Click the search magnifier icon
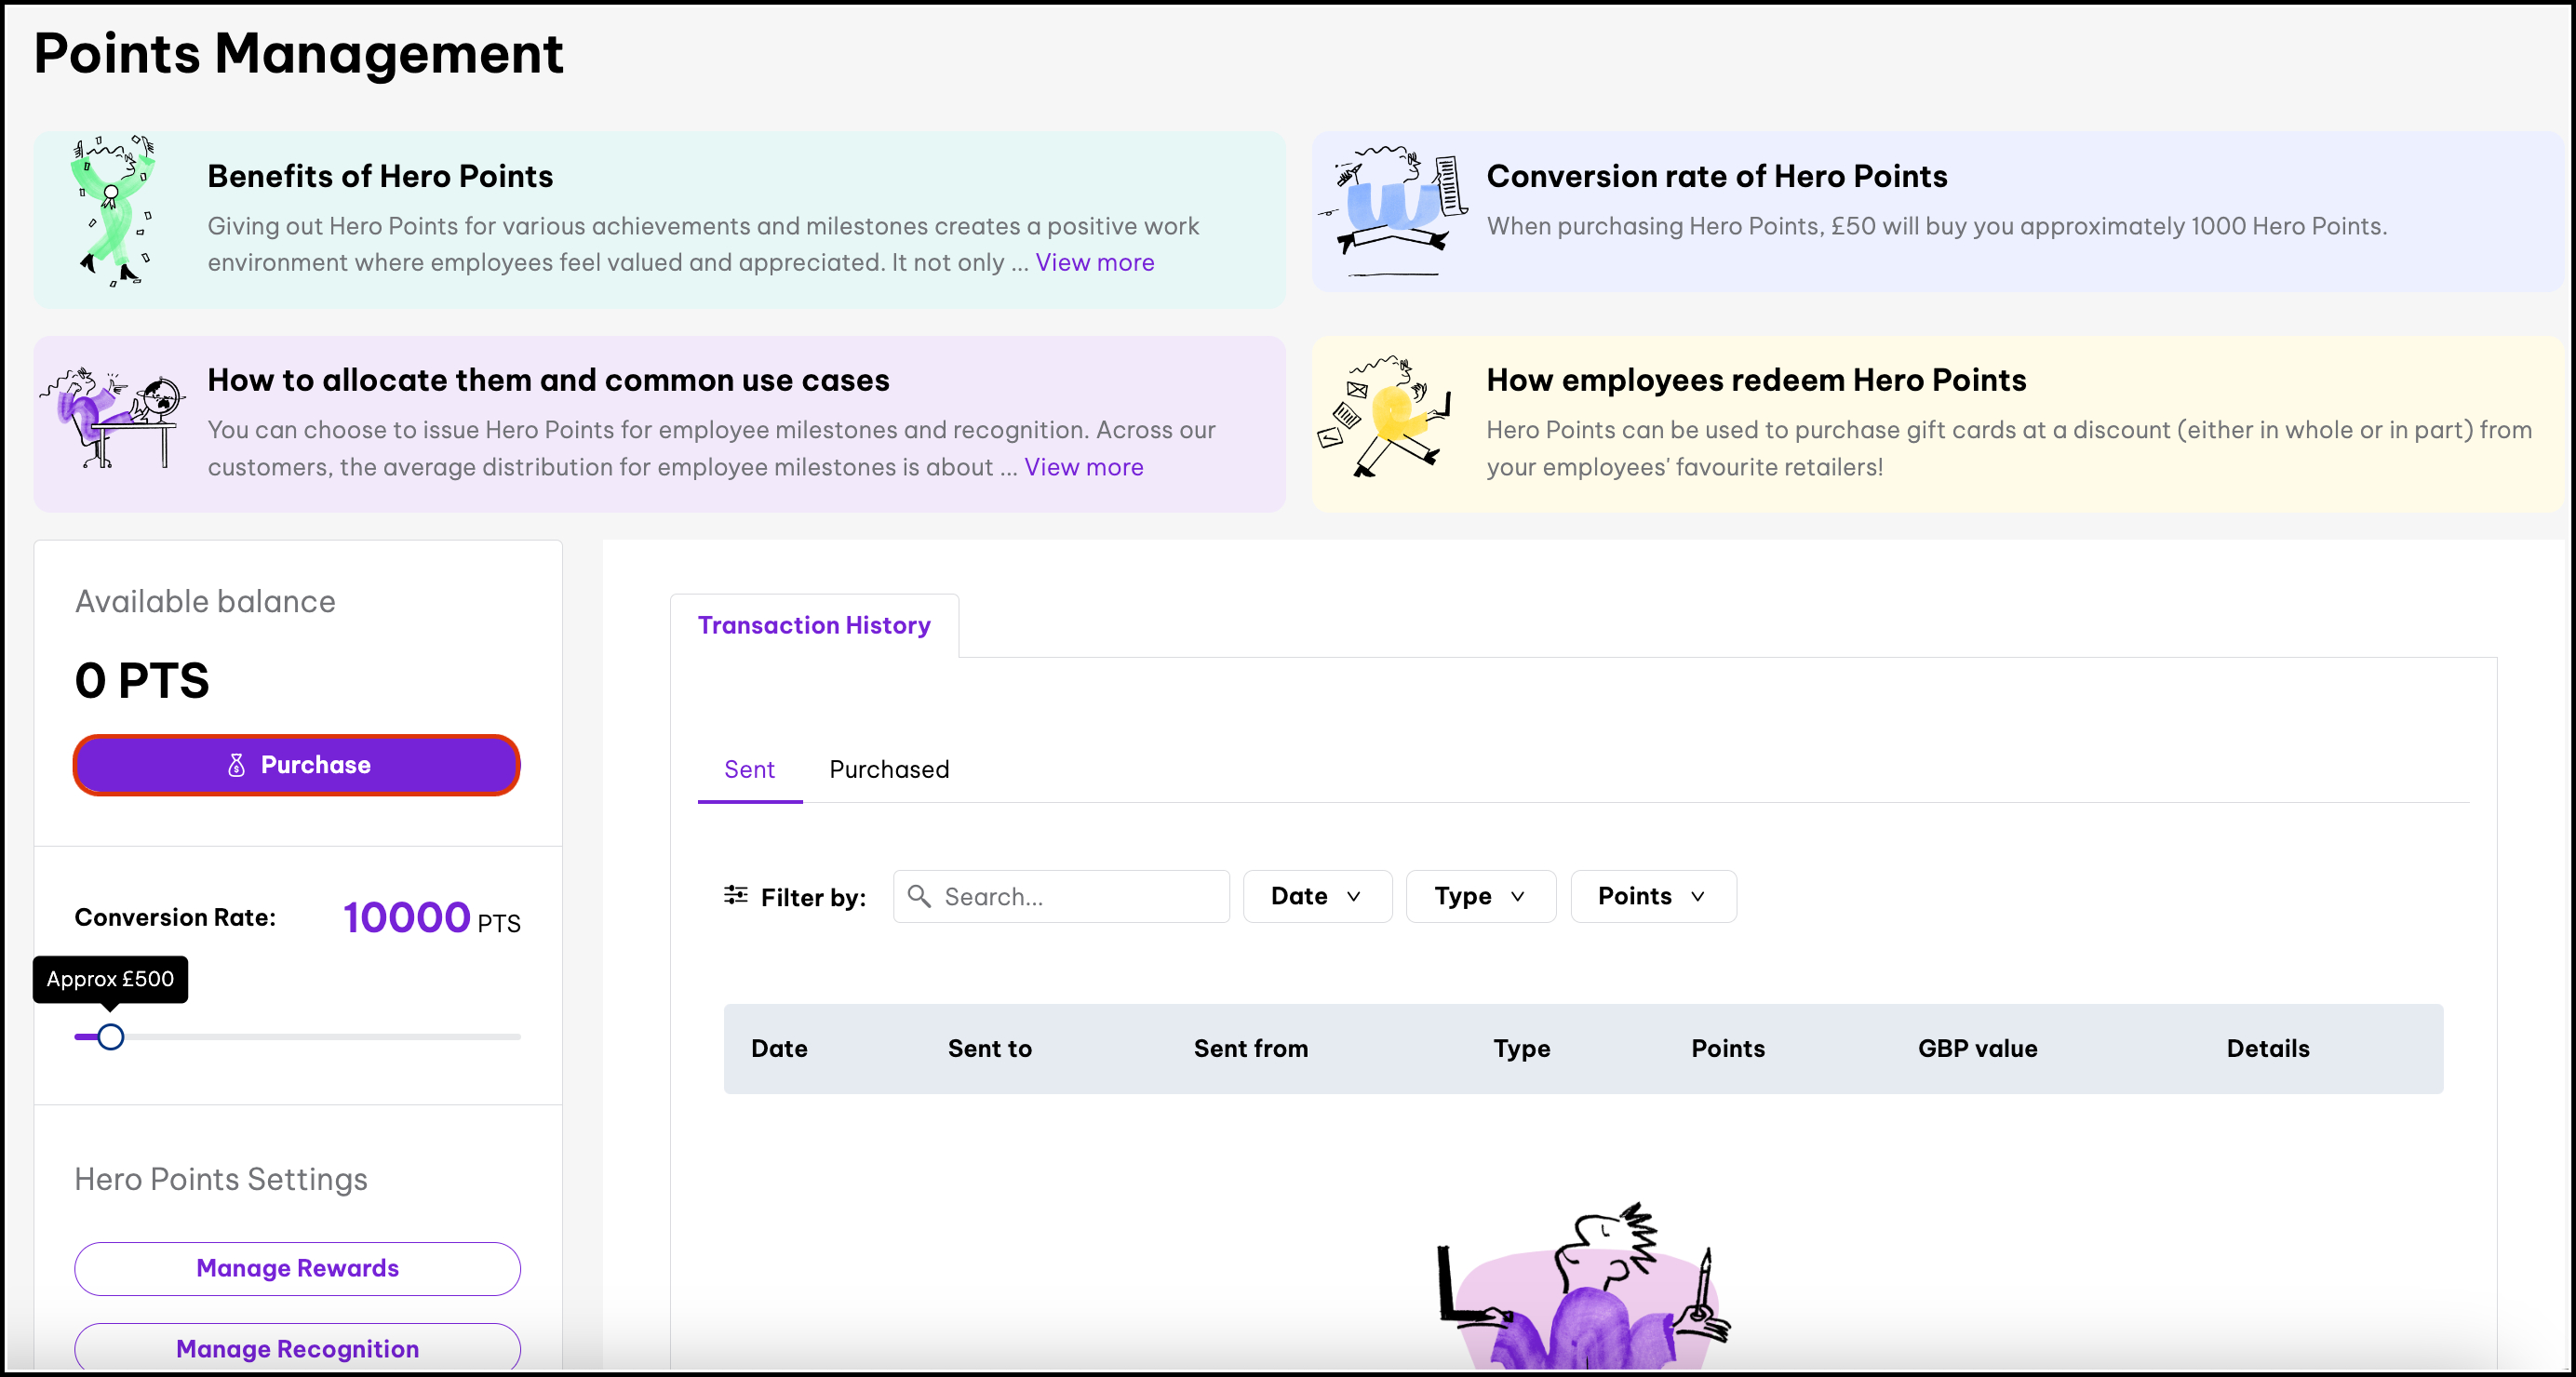The height and width of the screenshot is (1377, 2576). tap(918, 895)
